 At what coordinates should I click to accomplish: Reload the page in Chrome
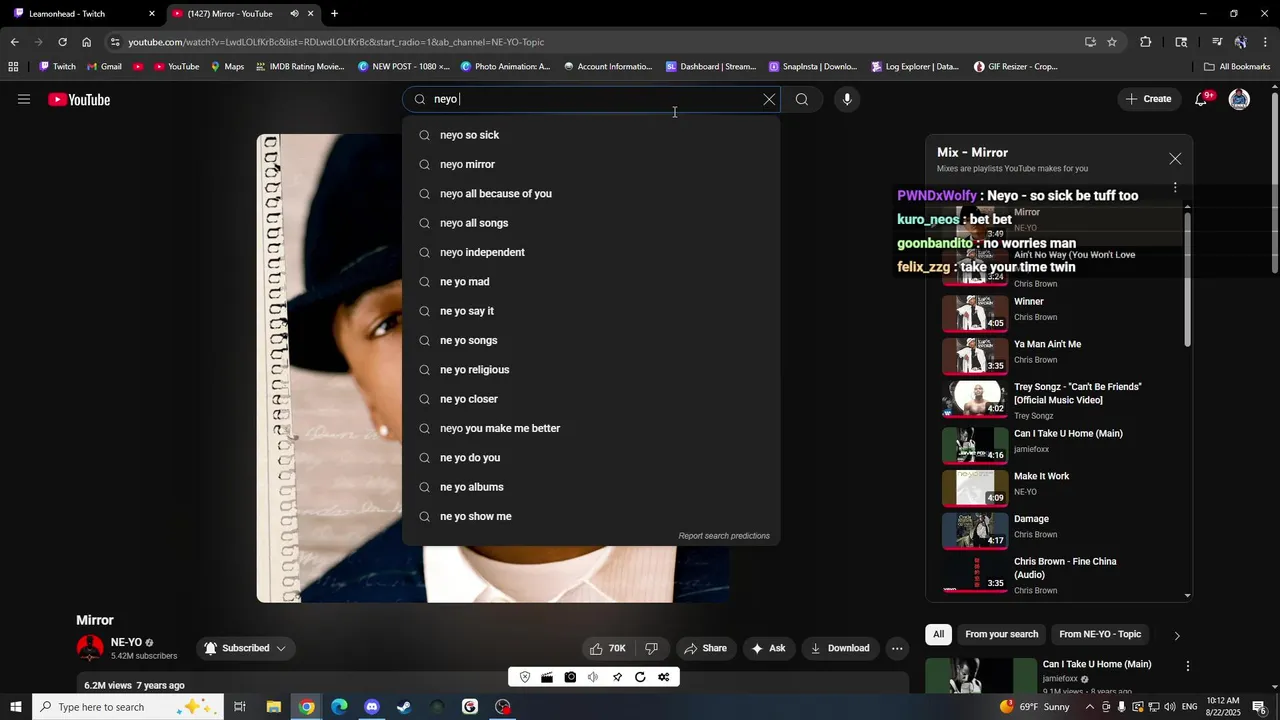click(x=62, y=42)
